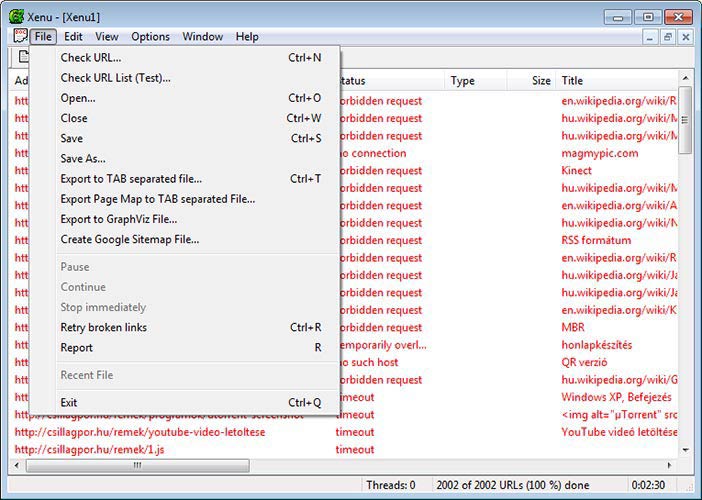Click the horizontal scrollbar thumb

[138, 466]
